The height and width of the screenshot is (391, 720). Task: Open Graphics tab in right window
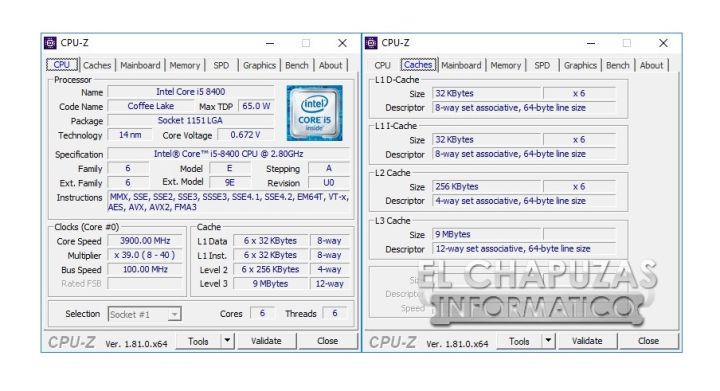point(580,65)
